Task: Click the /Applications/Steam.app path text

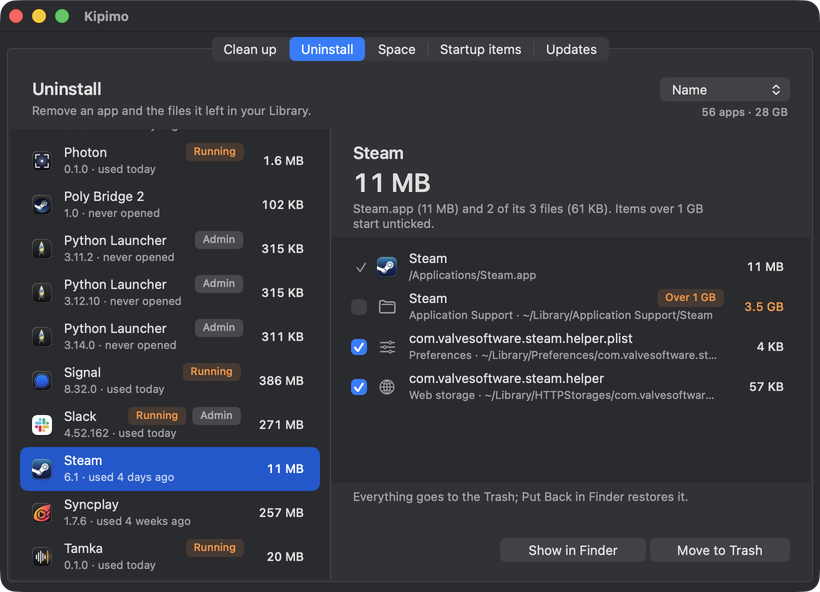Action: [472, 276]
